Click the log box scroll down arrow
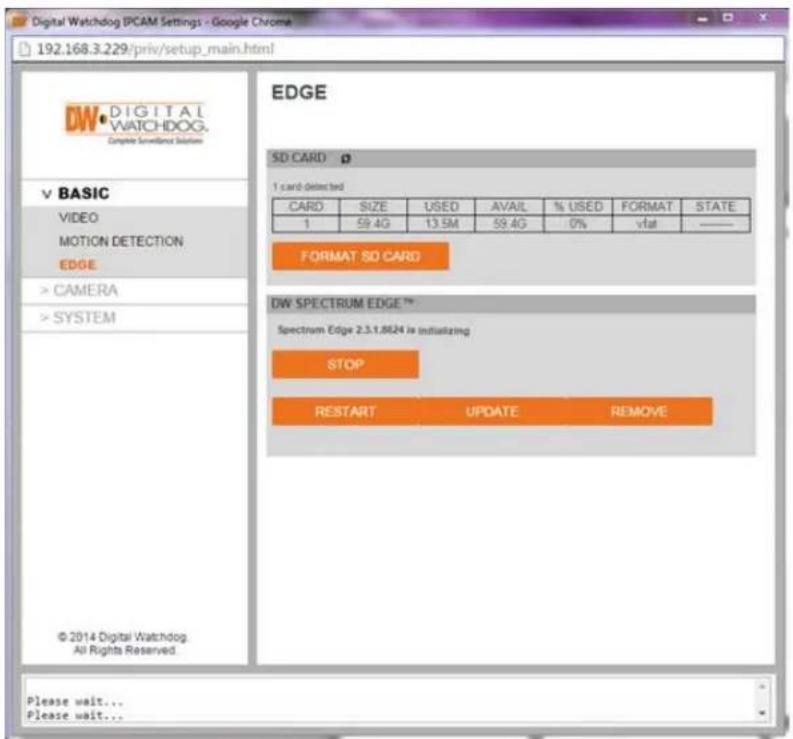 click(762, 713)
